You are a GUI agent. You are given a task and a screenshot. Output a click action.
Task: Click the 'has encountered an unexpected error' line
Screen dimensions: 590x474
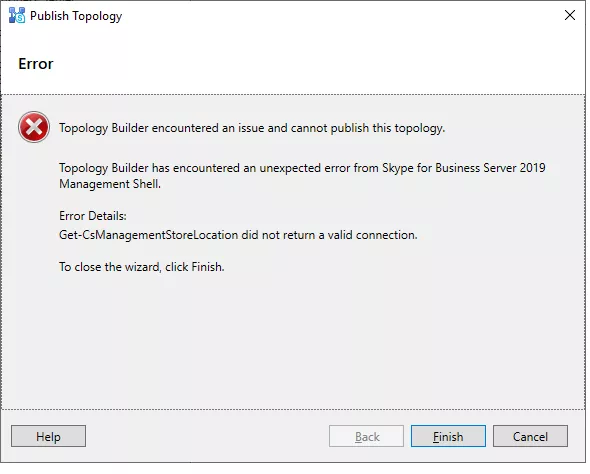[x=302, y=168]
